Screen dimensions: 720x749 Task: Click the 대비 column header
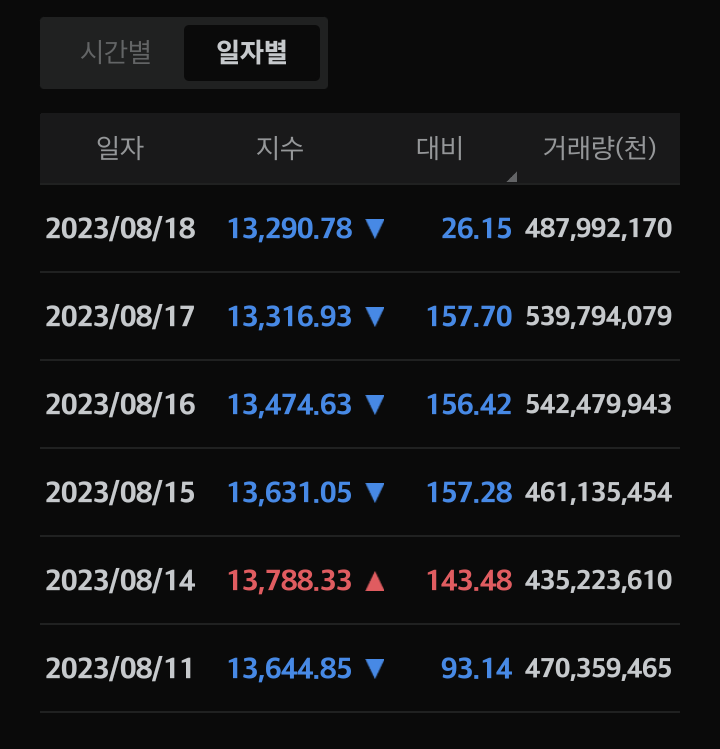coord(440,148)
